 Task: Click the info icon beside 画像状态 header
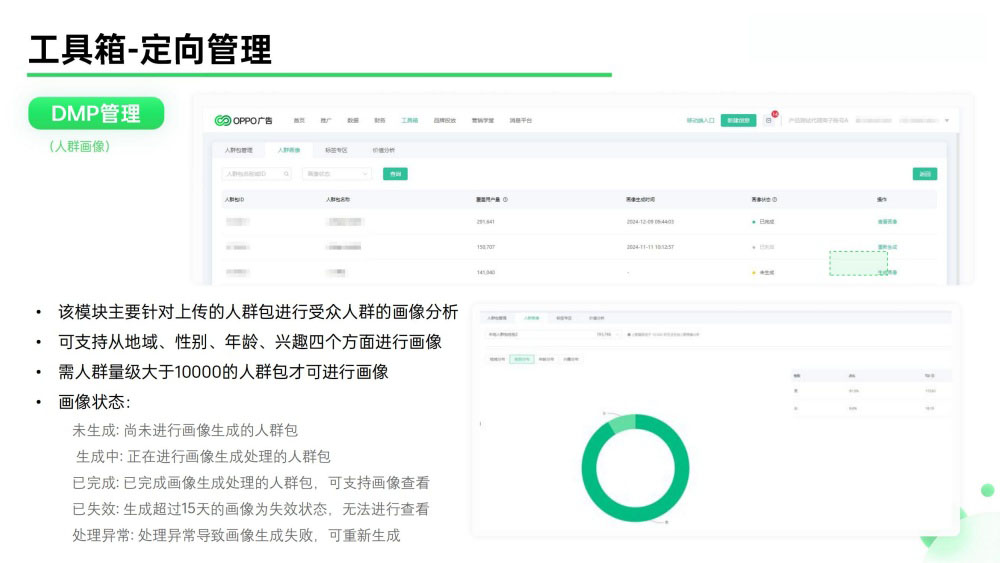pyautogui.click(x=774, y=200)
